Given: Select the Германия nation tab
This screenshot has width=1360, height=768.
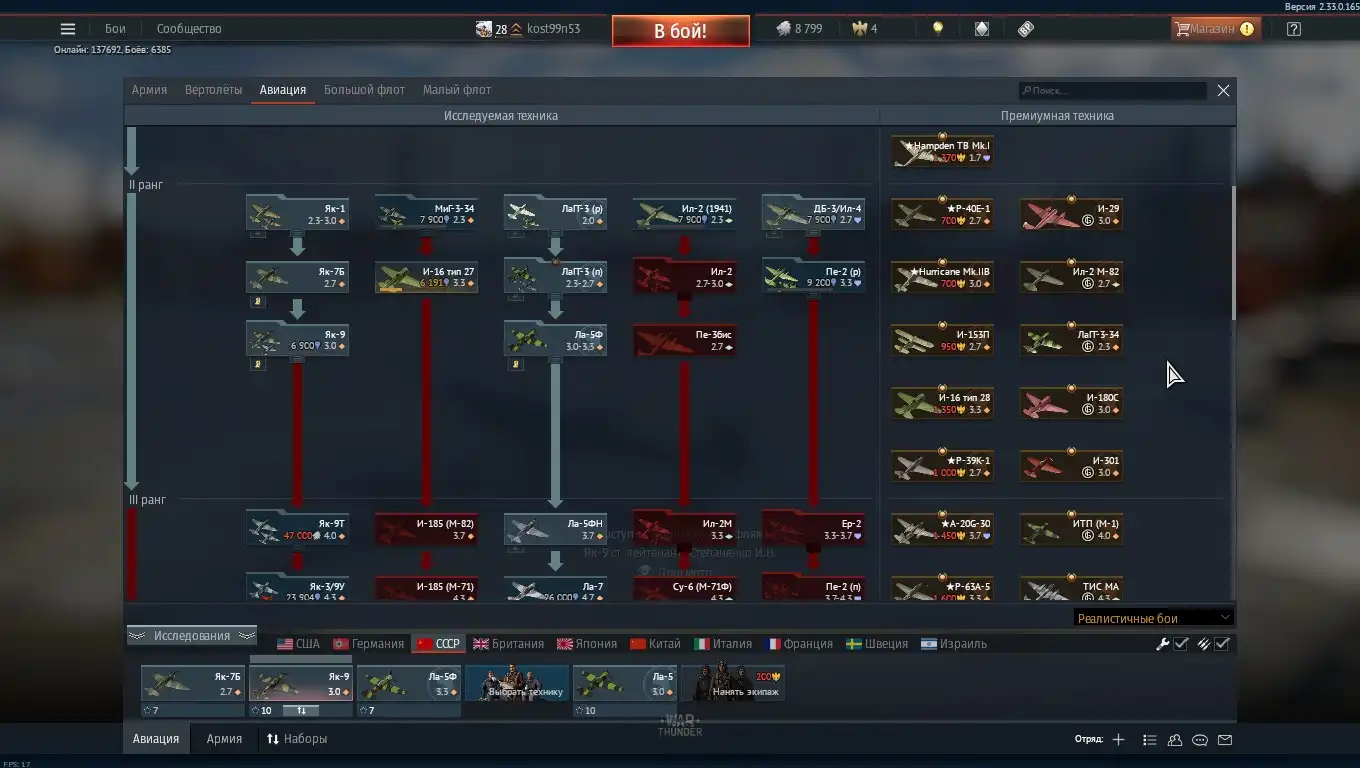Looking at the screenshot, I should pyautogui.click(x=368, y=644).
